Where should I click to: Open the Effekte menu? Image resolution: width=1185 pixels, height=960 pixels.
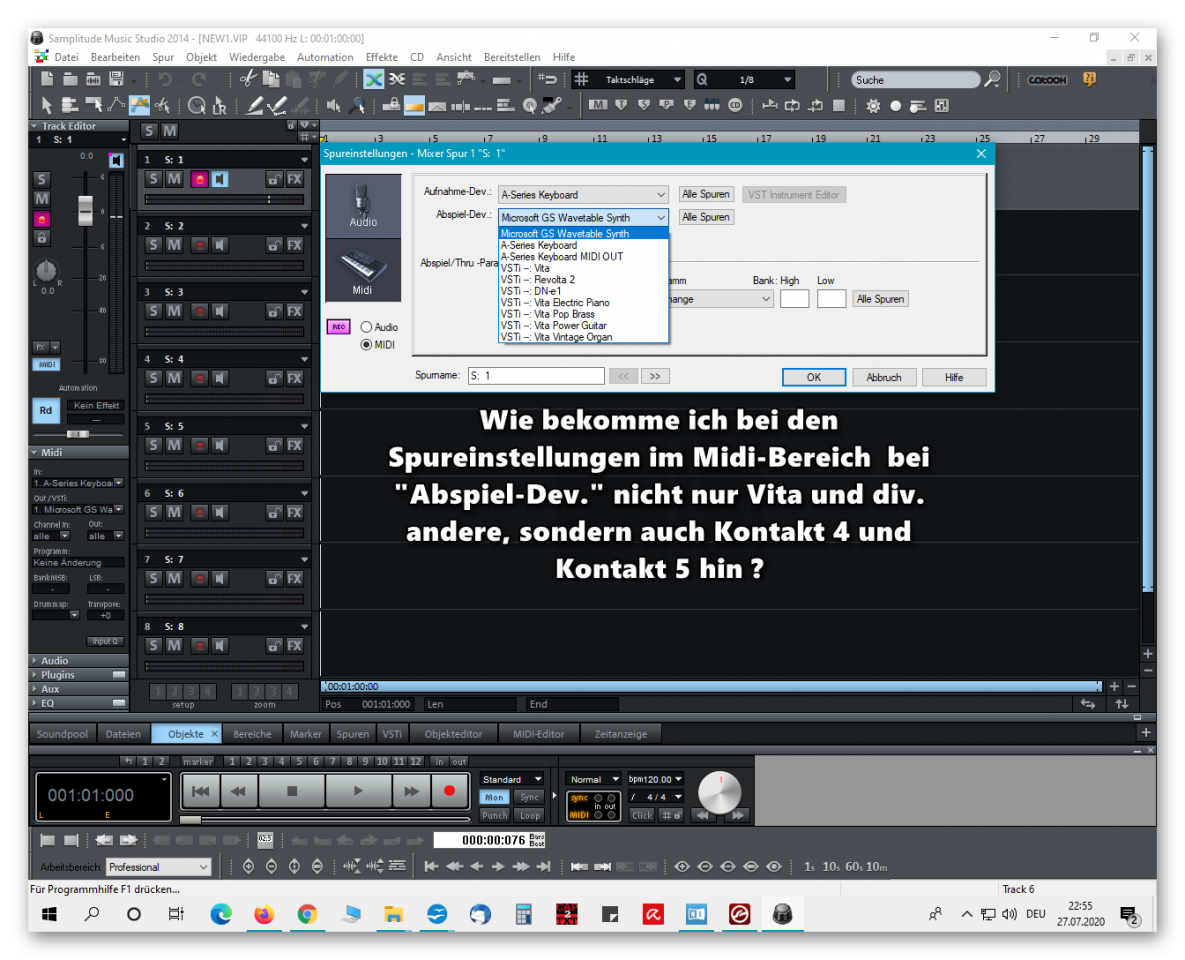(382, 57)
